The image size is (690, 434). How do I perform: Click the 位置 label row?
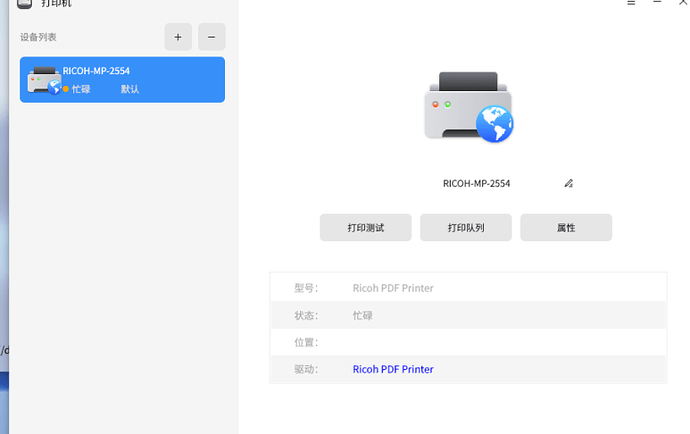pos(468,342)
